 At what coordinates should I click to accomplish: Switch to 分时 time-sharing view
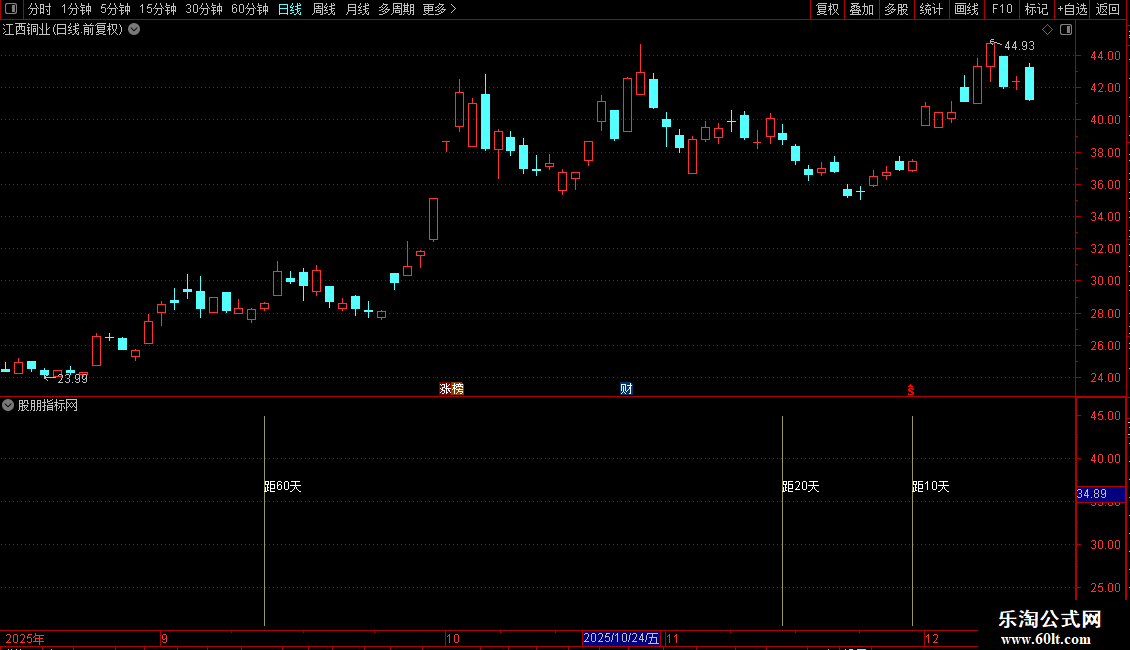40,9
